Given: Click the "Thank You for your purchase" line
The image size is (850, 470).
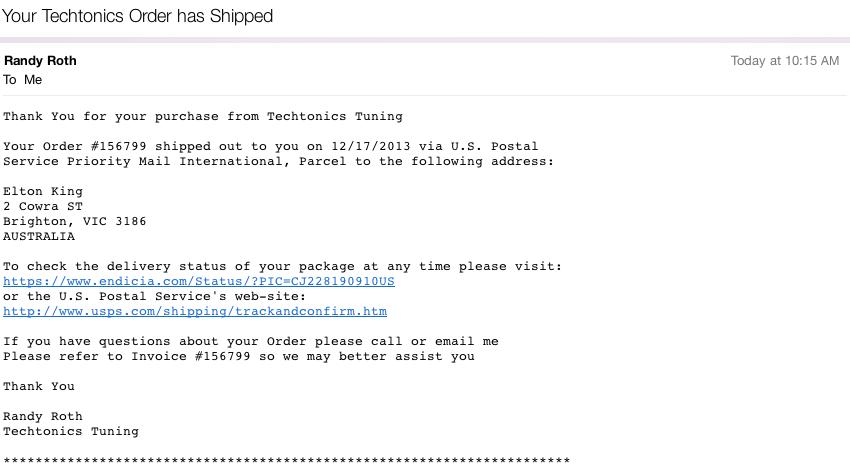Looking at the screenshot, I should click(203, 117).
